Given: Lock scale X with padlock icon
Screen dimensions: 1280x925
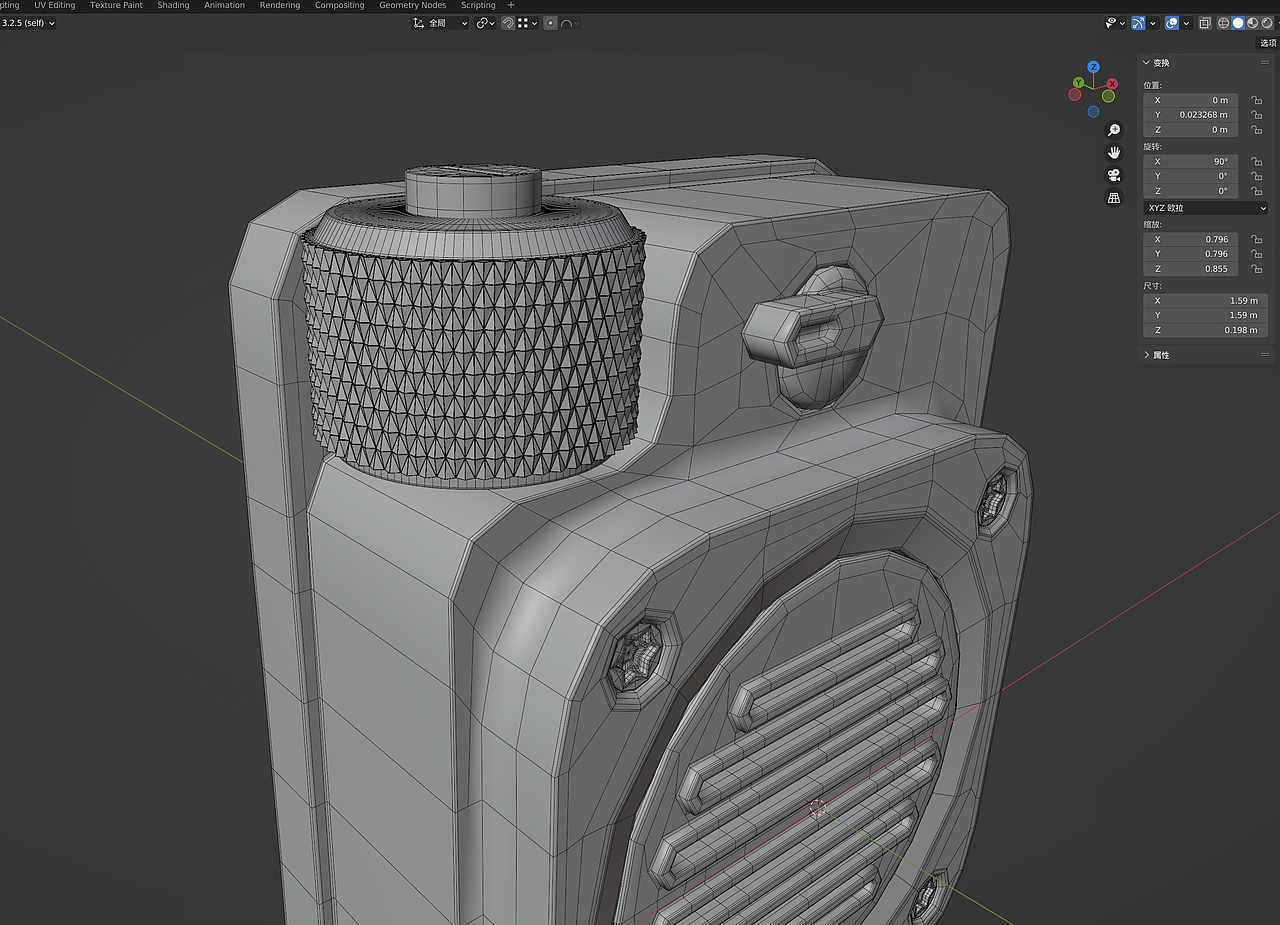Looking at the screenshot, I should pyautogui.click(x=1256, y=239).
